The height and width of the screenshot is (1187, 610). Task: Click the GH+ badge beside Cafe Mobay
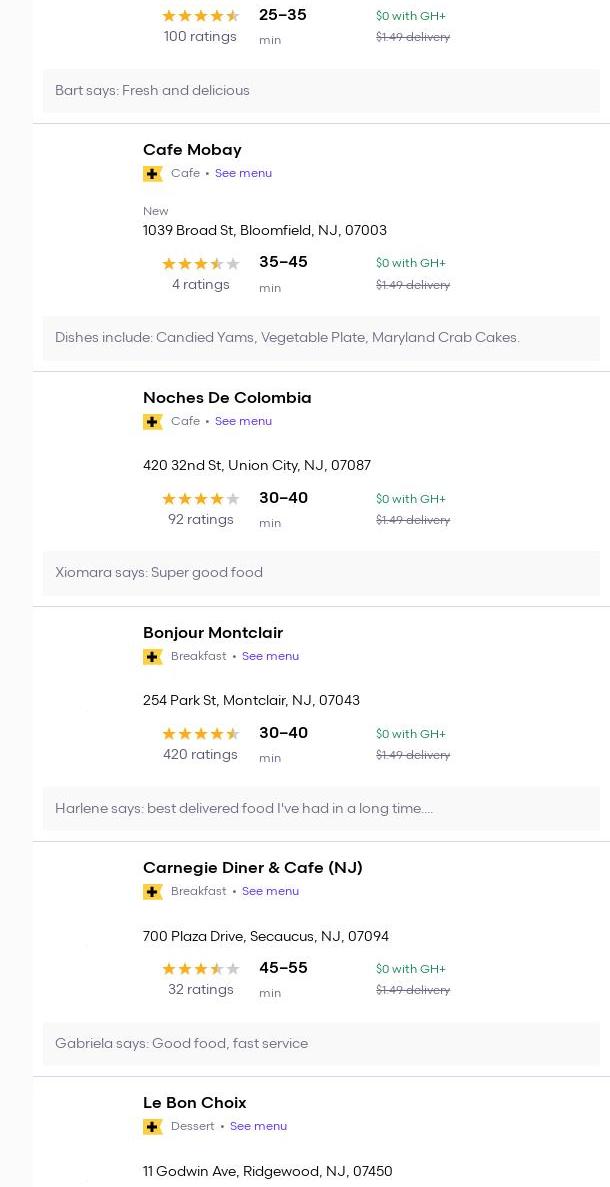click(x=153, y=174)
